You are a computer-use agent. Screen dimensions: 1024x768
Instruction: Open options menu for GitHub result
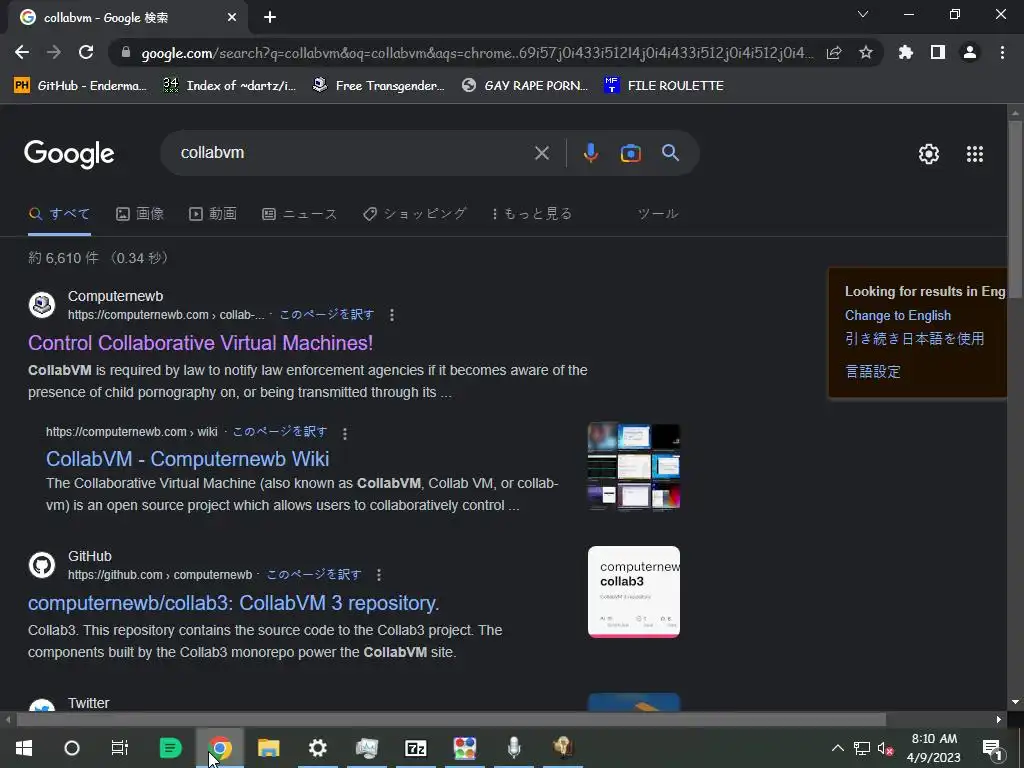(x=379, y=575)
